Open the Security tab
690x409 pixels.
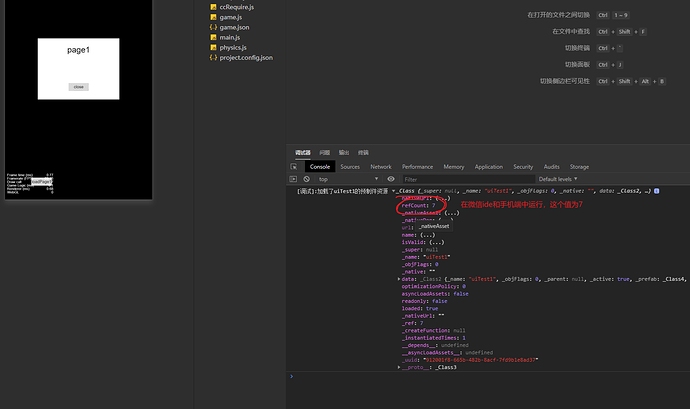tap(523, 167)
